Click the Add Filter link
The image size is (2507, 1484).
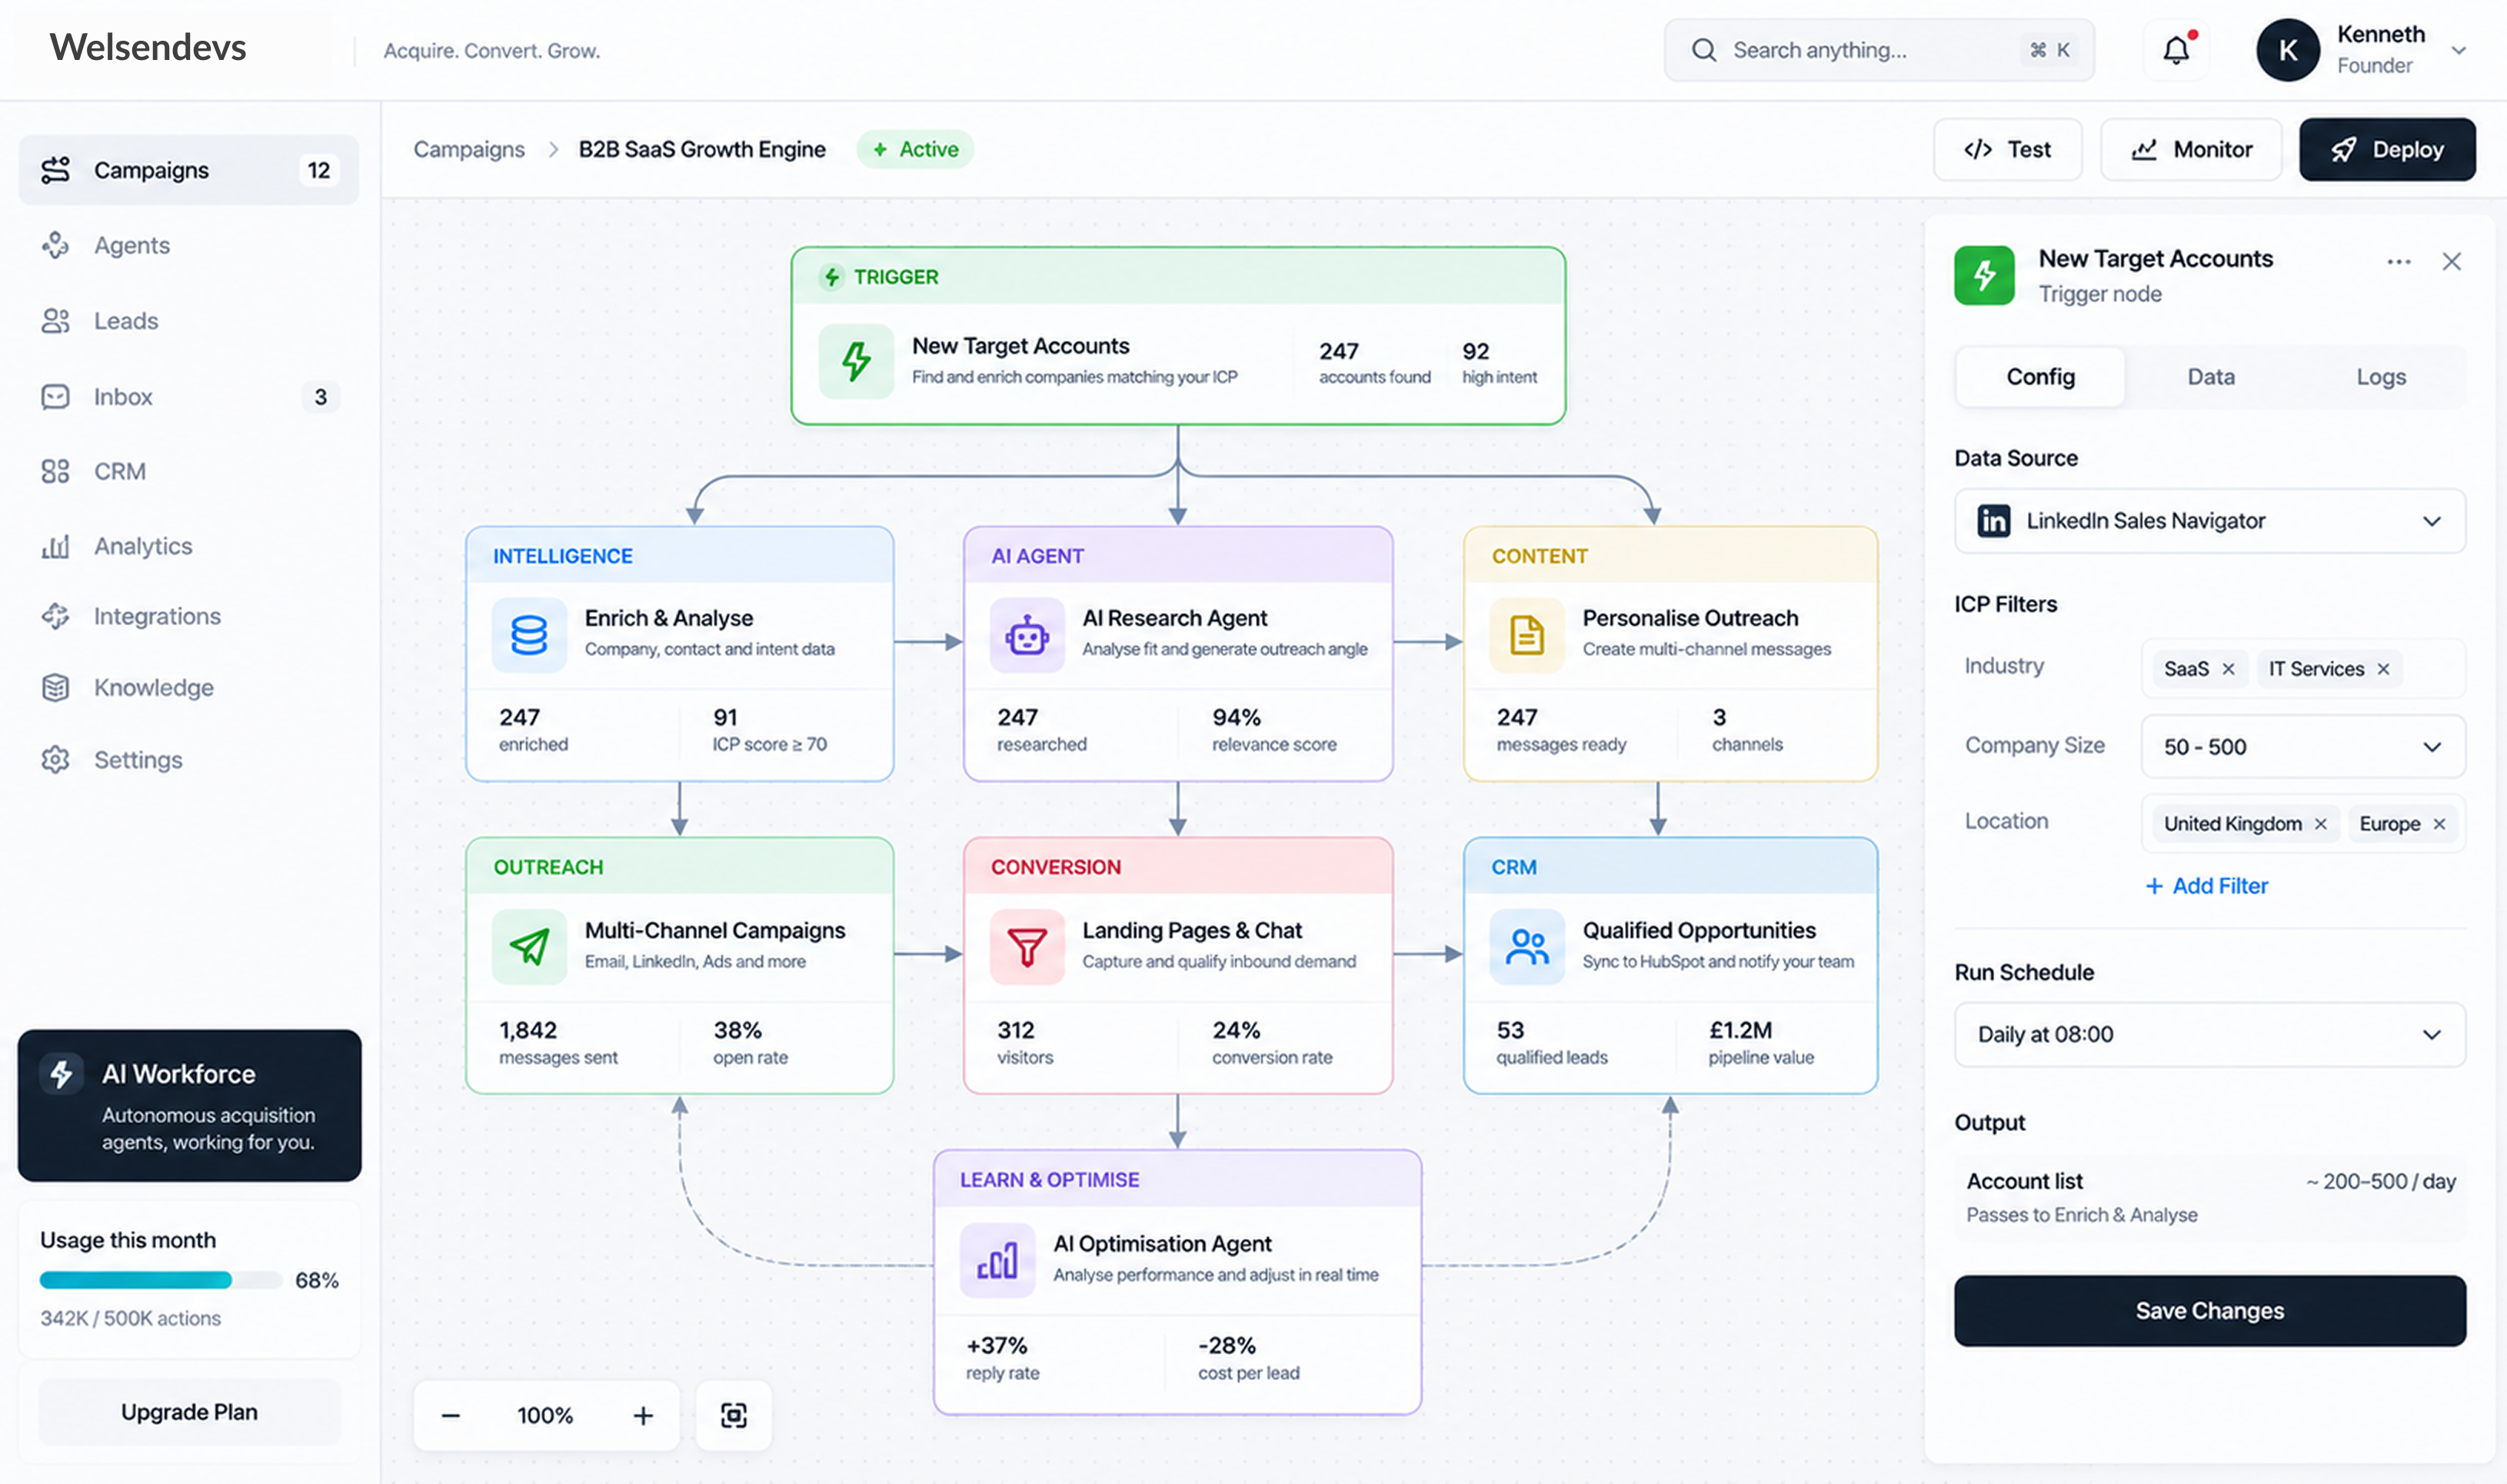coord(2207,886)
